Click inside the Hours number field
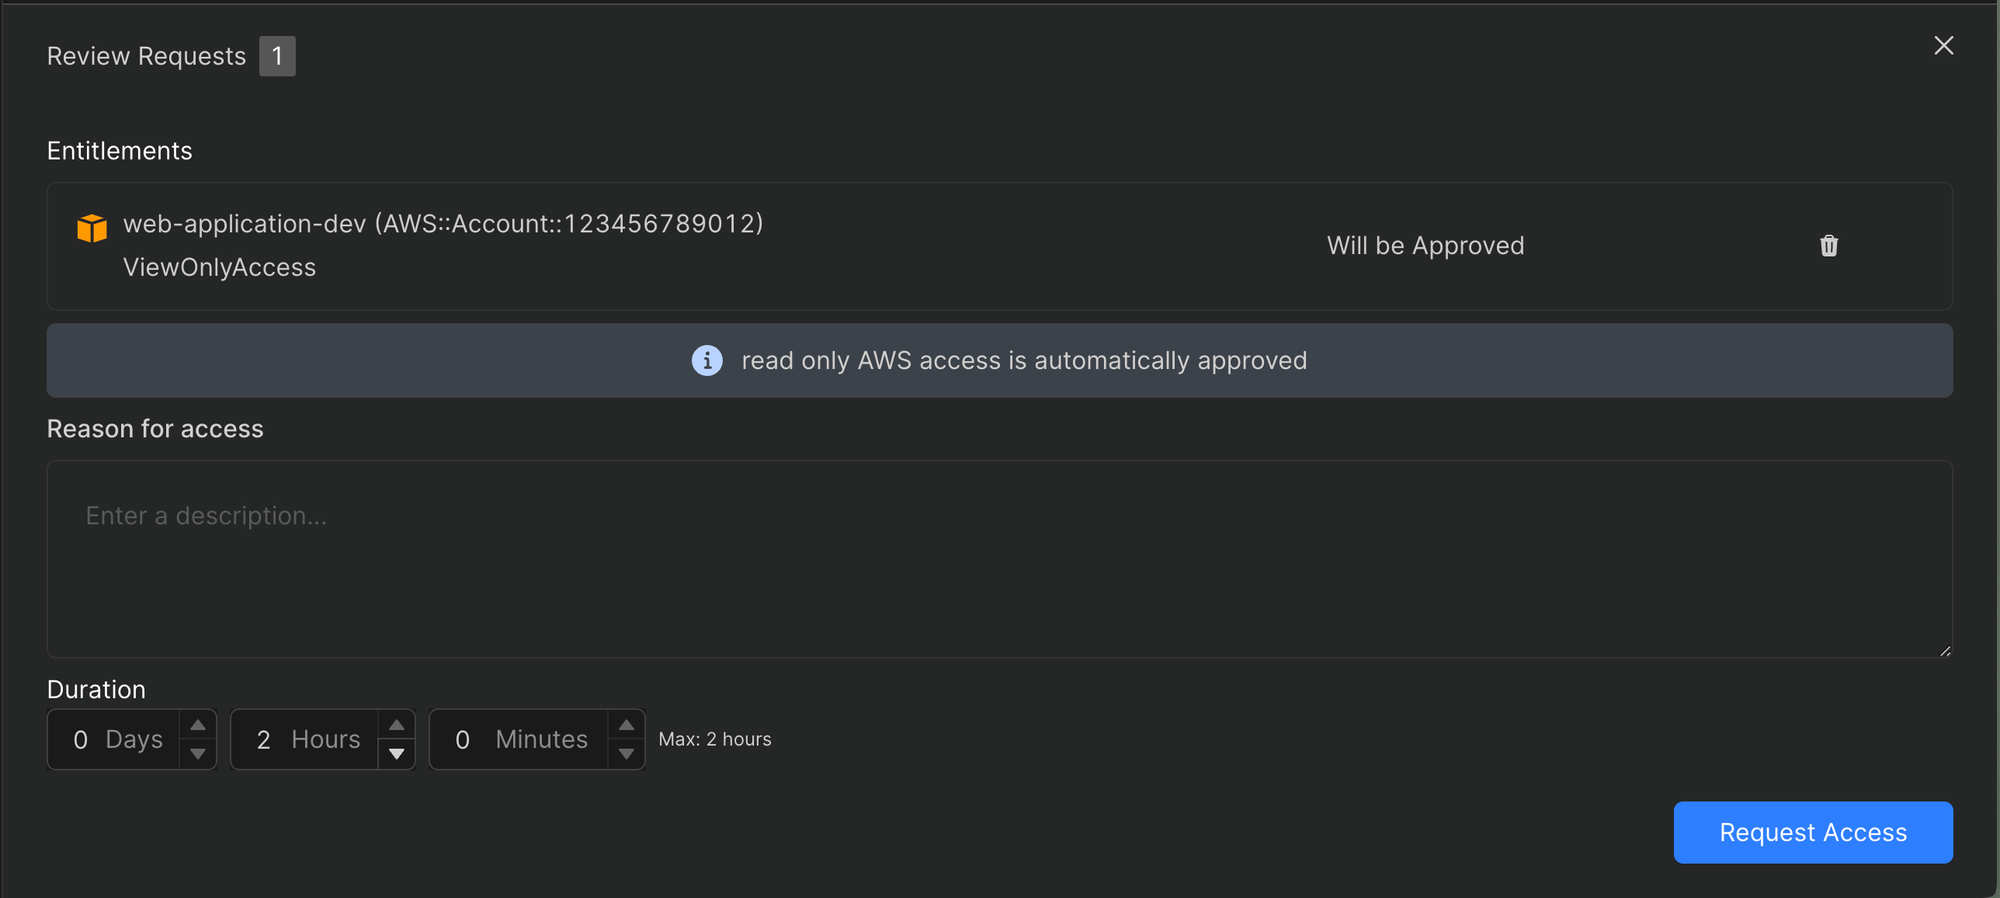 click(305, 739)
